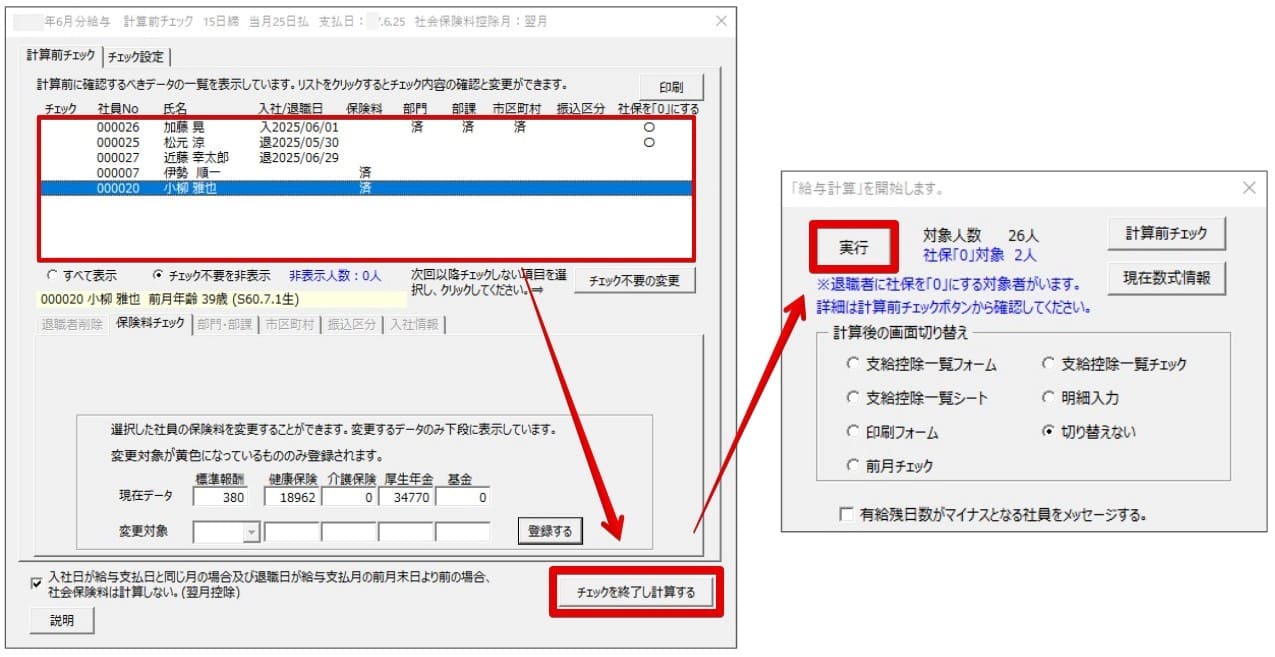The image size is (1275, 657).
Task: Select the 明細入力 radio option
Action: pos(1048,398)
